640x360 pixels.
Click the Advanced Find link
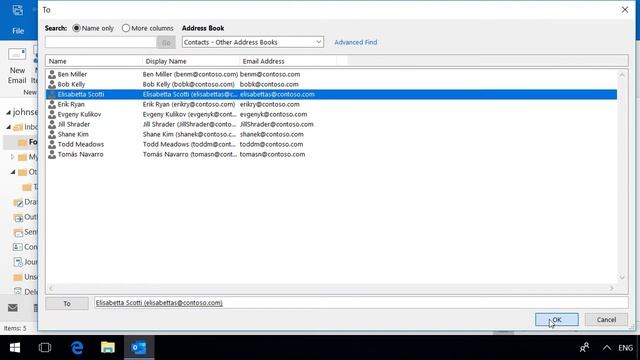[356, 42]
